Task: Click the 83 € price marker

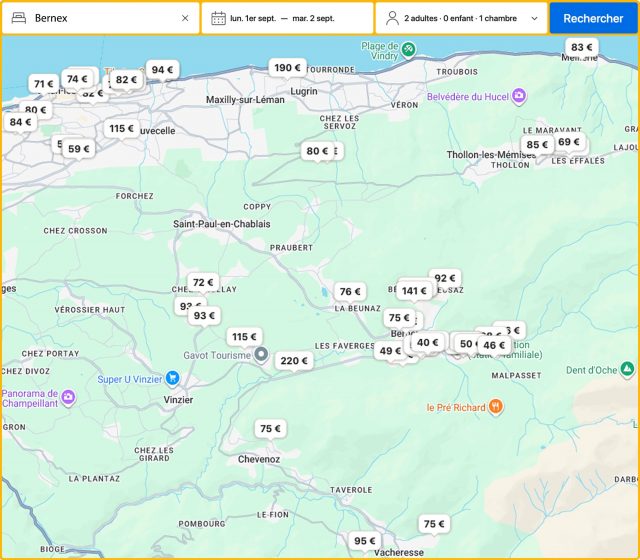Action: click(x=581, y=47)
